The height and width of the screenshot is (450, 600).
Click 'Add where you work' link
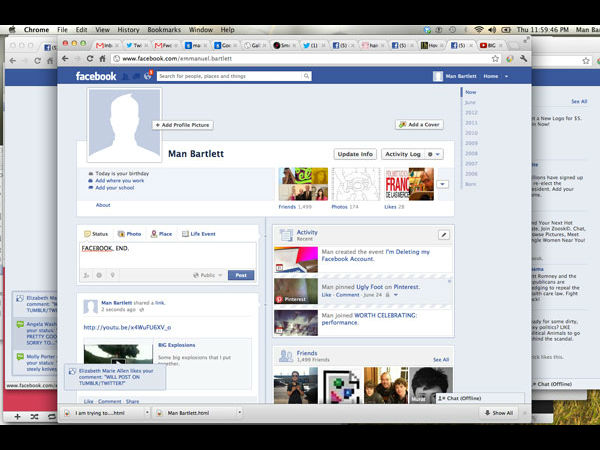(120, 181)
